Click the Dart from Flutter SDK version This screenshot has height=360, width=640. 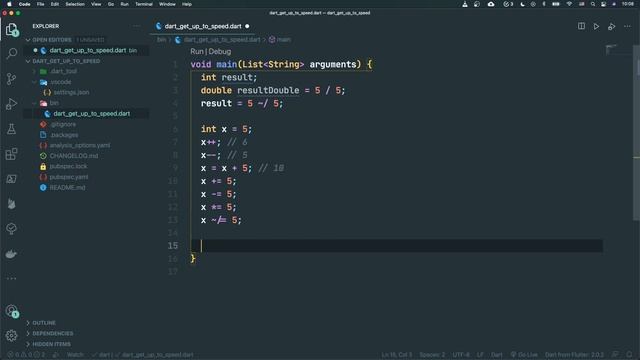pyautogui.click(x=574, y=354)
